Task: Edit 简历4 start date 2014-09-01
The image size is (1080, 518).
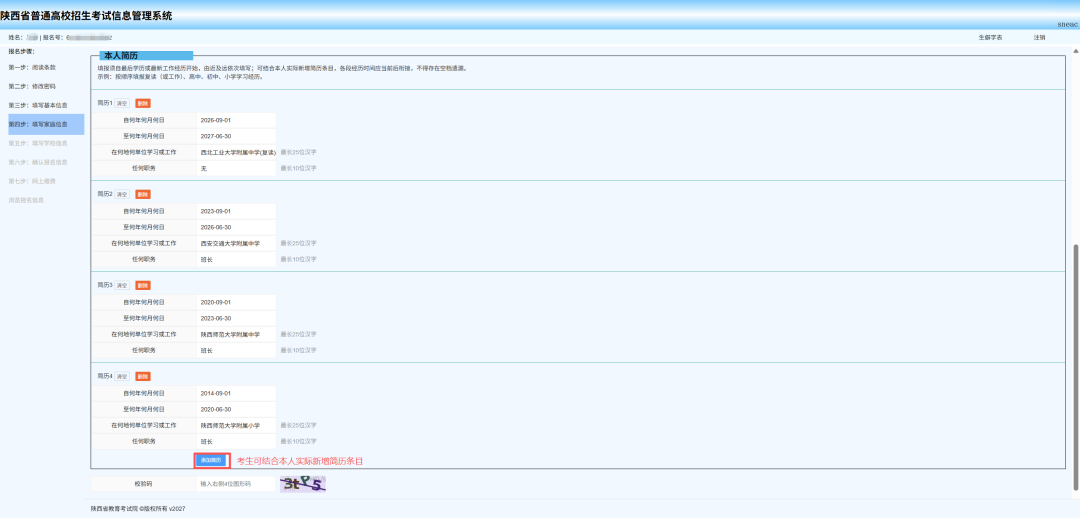Action: coord(236,393)
